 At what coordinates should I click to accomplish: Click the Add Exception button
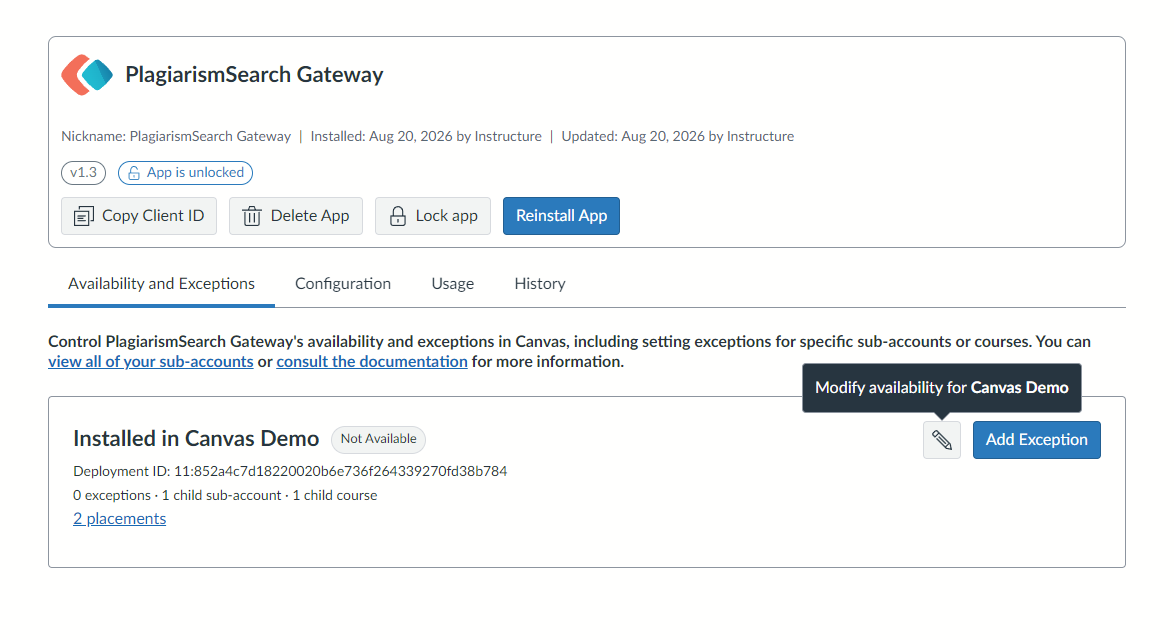(1036, 440)
